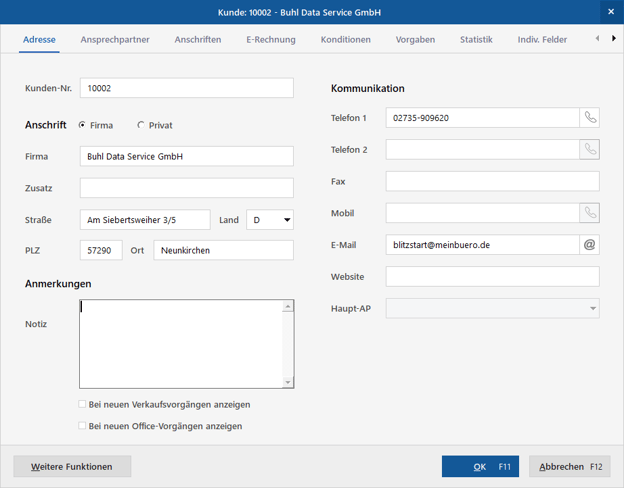Select the Firma radio button
This screenshot has height=488, width=624.
tap(82, 126)
